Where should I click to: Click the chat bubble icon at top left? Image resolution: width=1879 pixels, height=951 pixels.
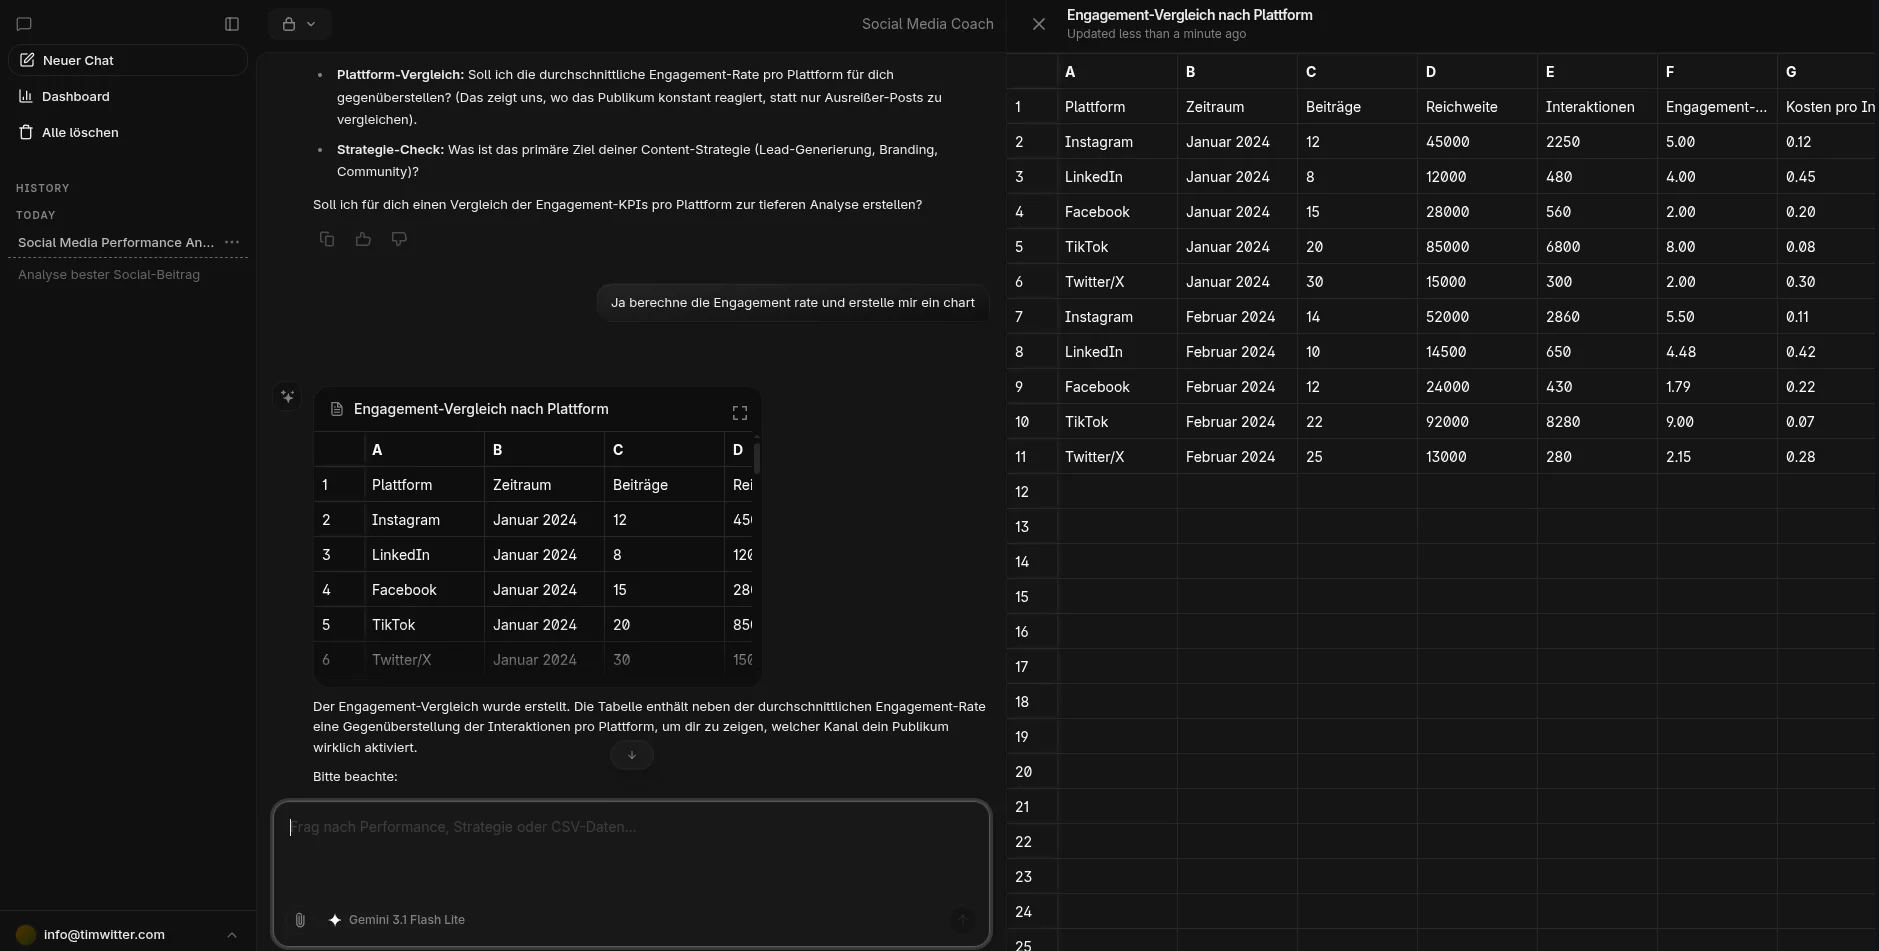pos(24,24)
